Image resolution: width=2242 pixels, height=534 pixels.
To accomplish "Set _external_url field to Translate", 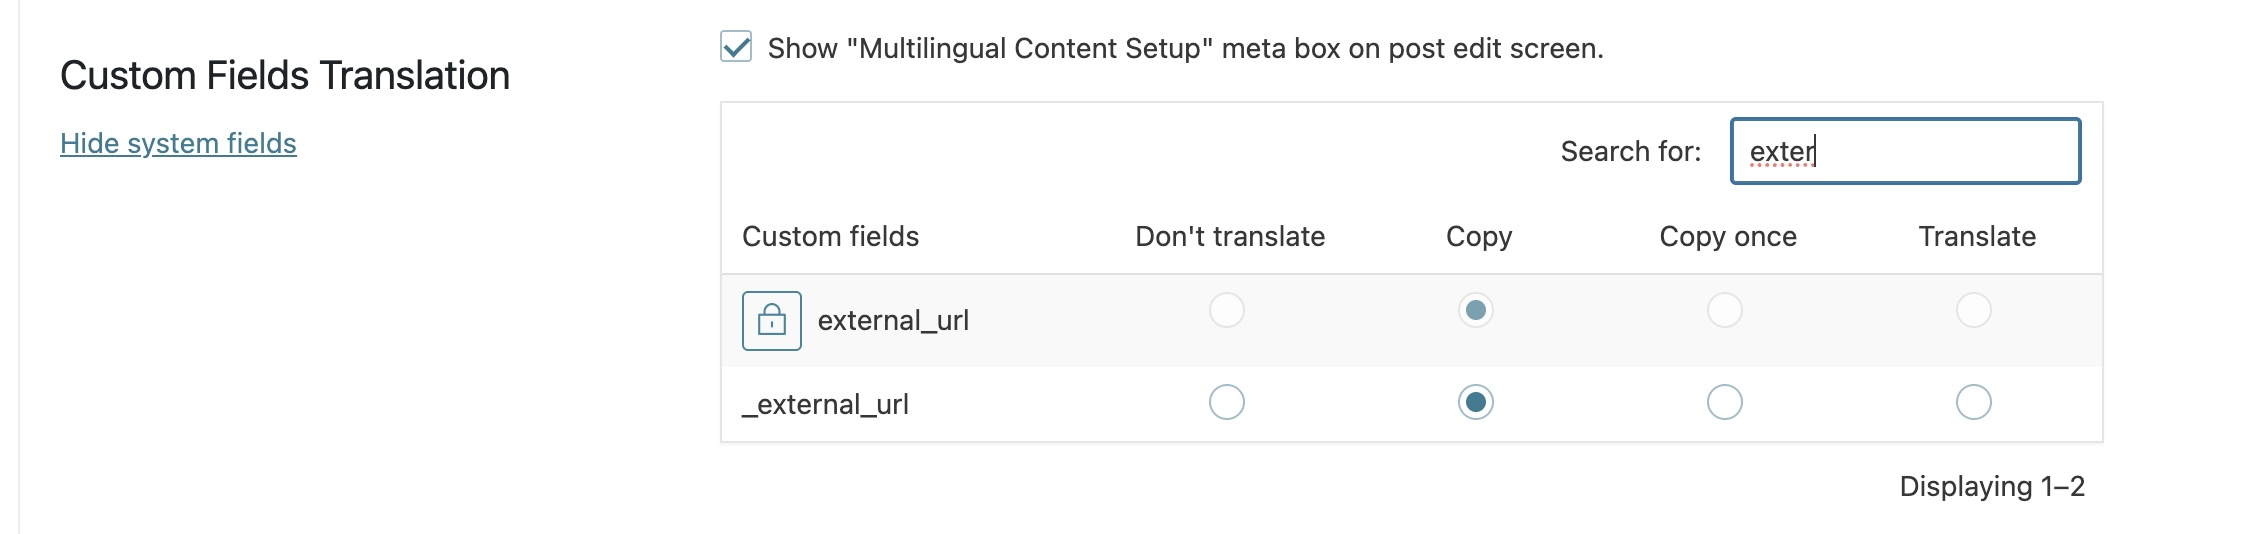I will point(1974,402).
